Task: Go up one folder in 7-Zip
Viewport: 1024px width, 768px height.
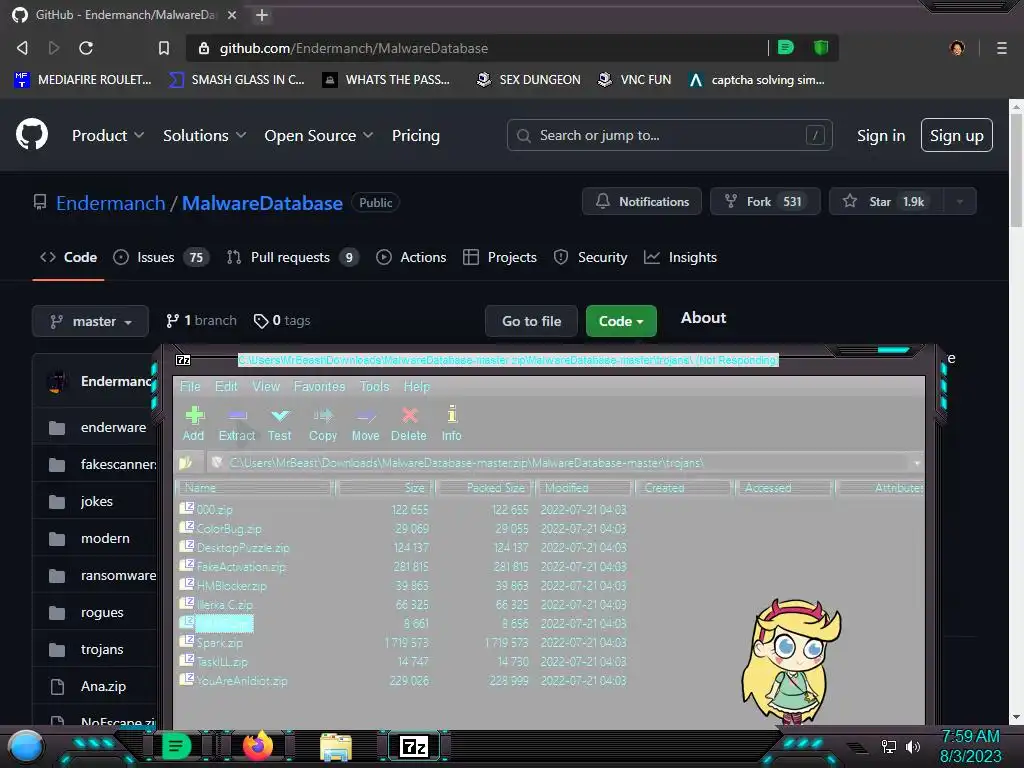Action: coord(186,463)
